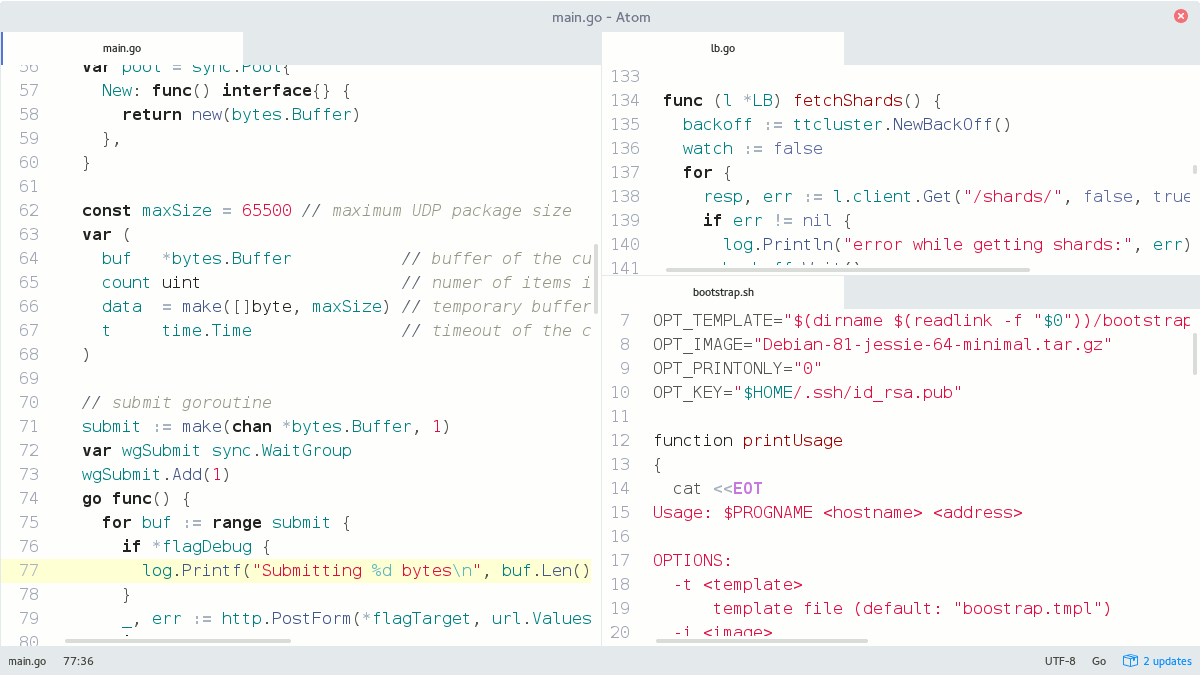Click line number 12 in bootstrap.sh gutter

point(620,440)
